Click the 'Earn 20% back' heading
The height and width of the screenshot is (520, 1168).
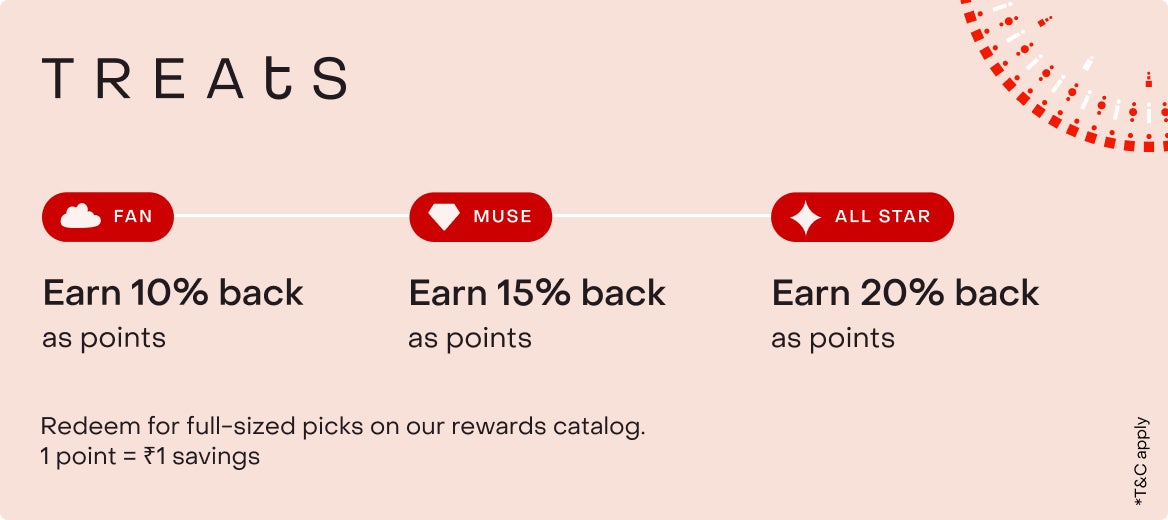click(x=905, y=293)
